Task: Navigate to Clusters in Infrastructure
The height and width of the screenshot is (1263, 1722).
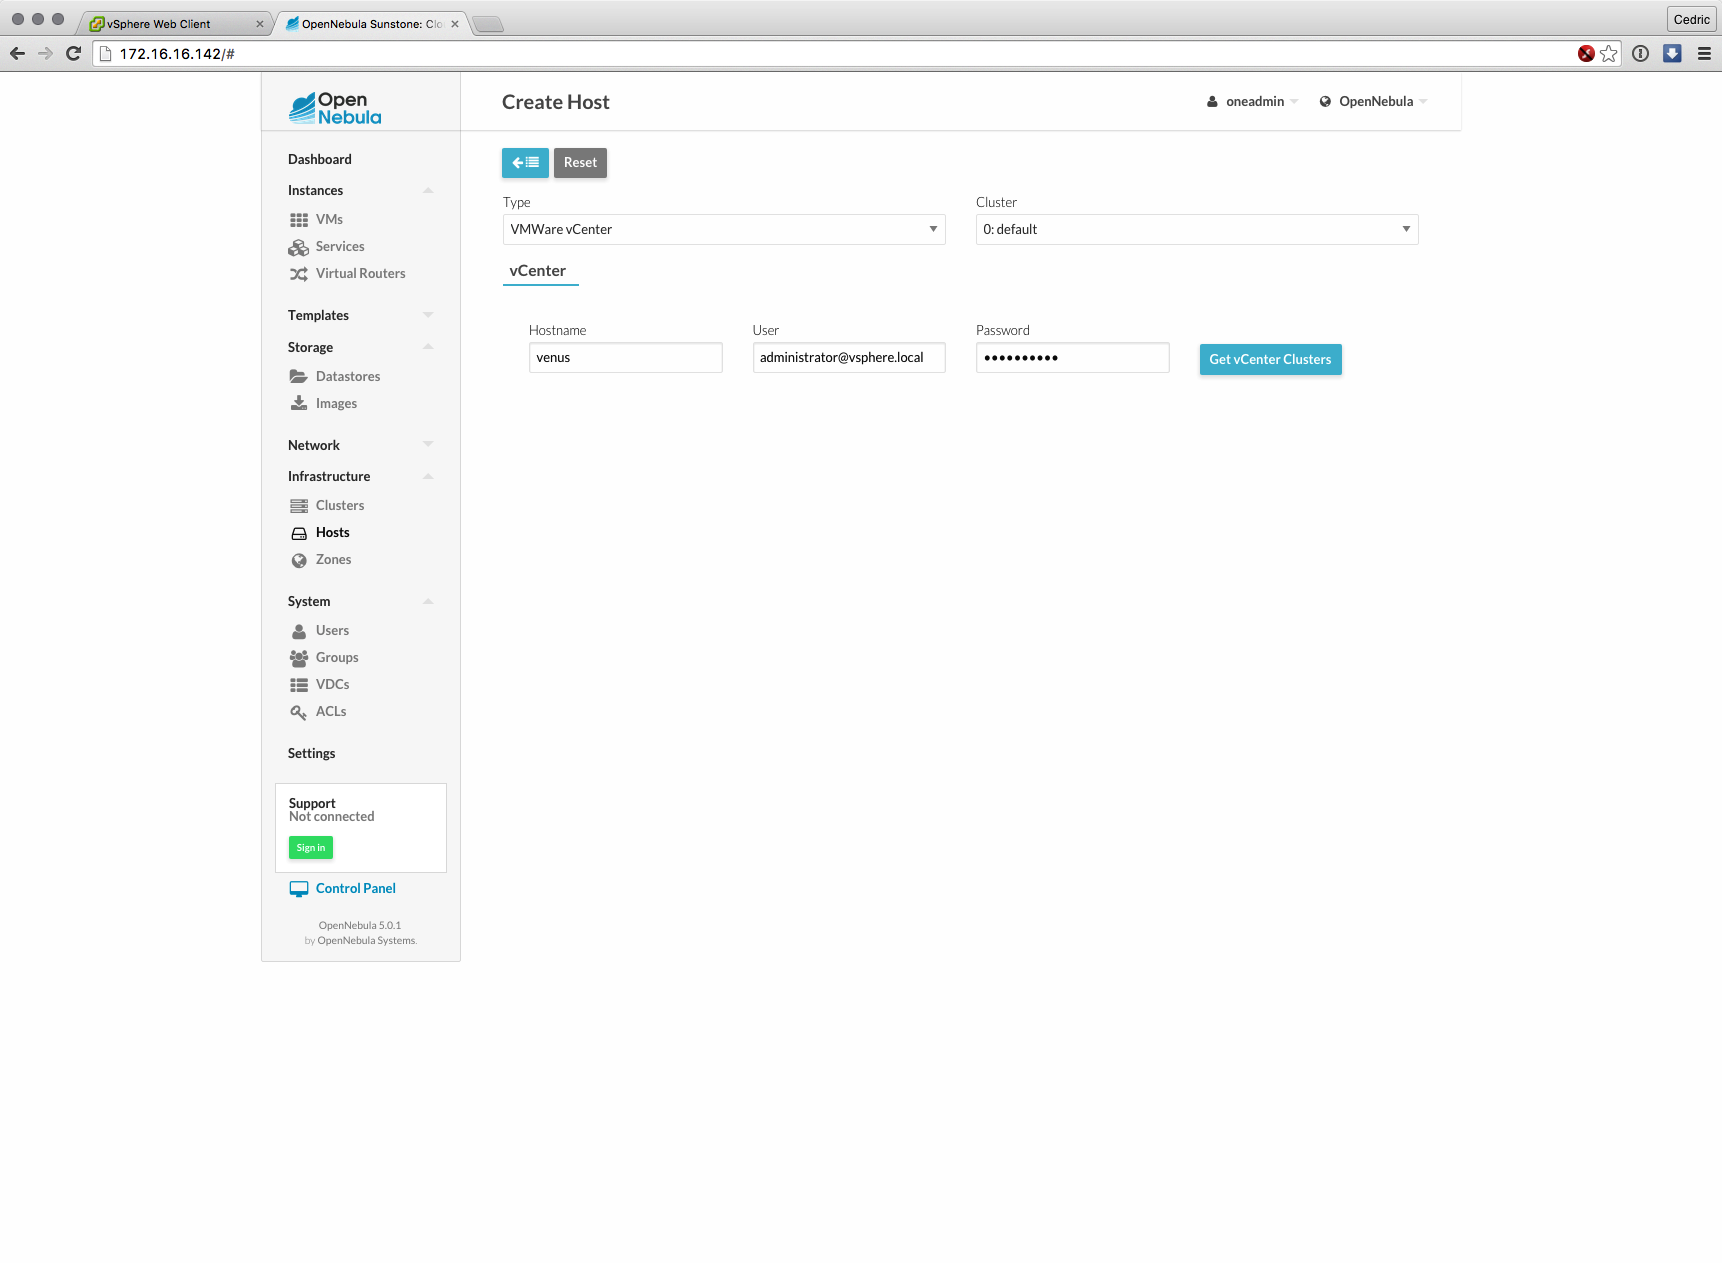Action: (x=339, y=506)
